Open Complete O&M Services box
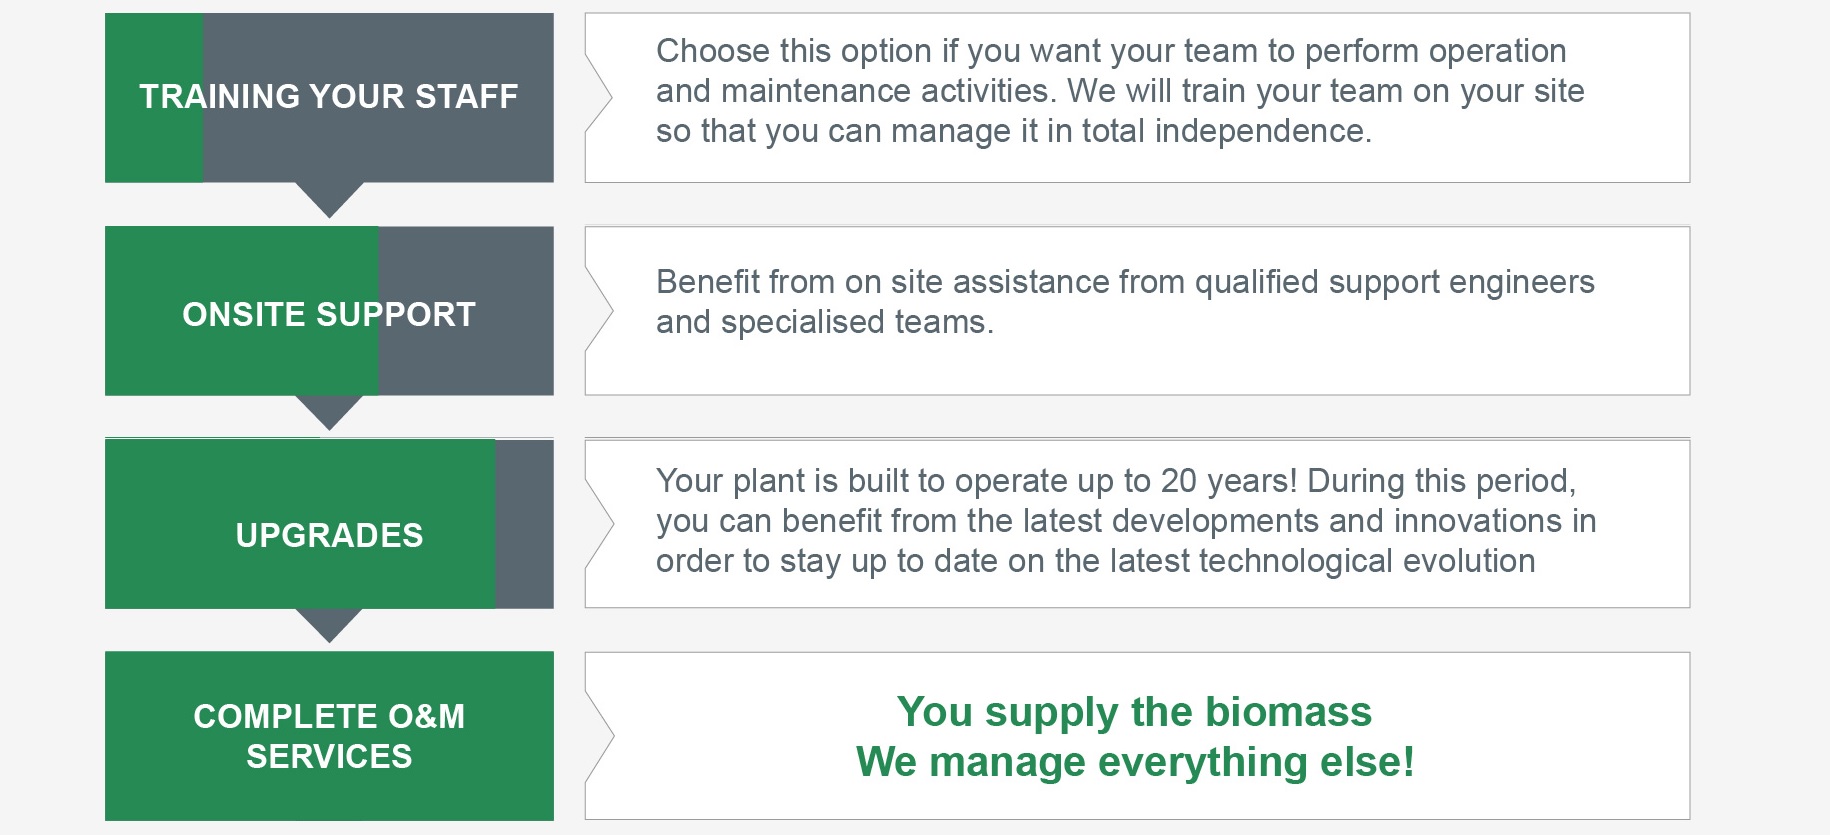1830x835 pixels. click(329, 736)
